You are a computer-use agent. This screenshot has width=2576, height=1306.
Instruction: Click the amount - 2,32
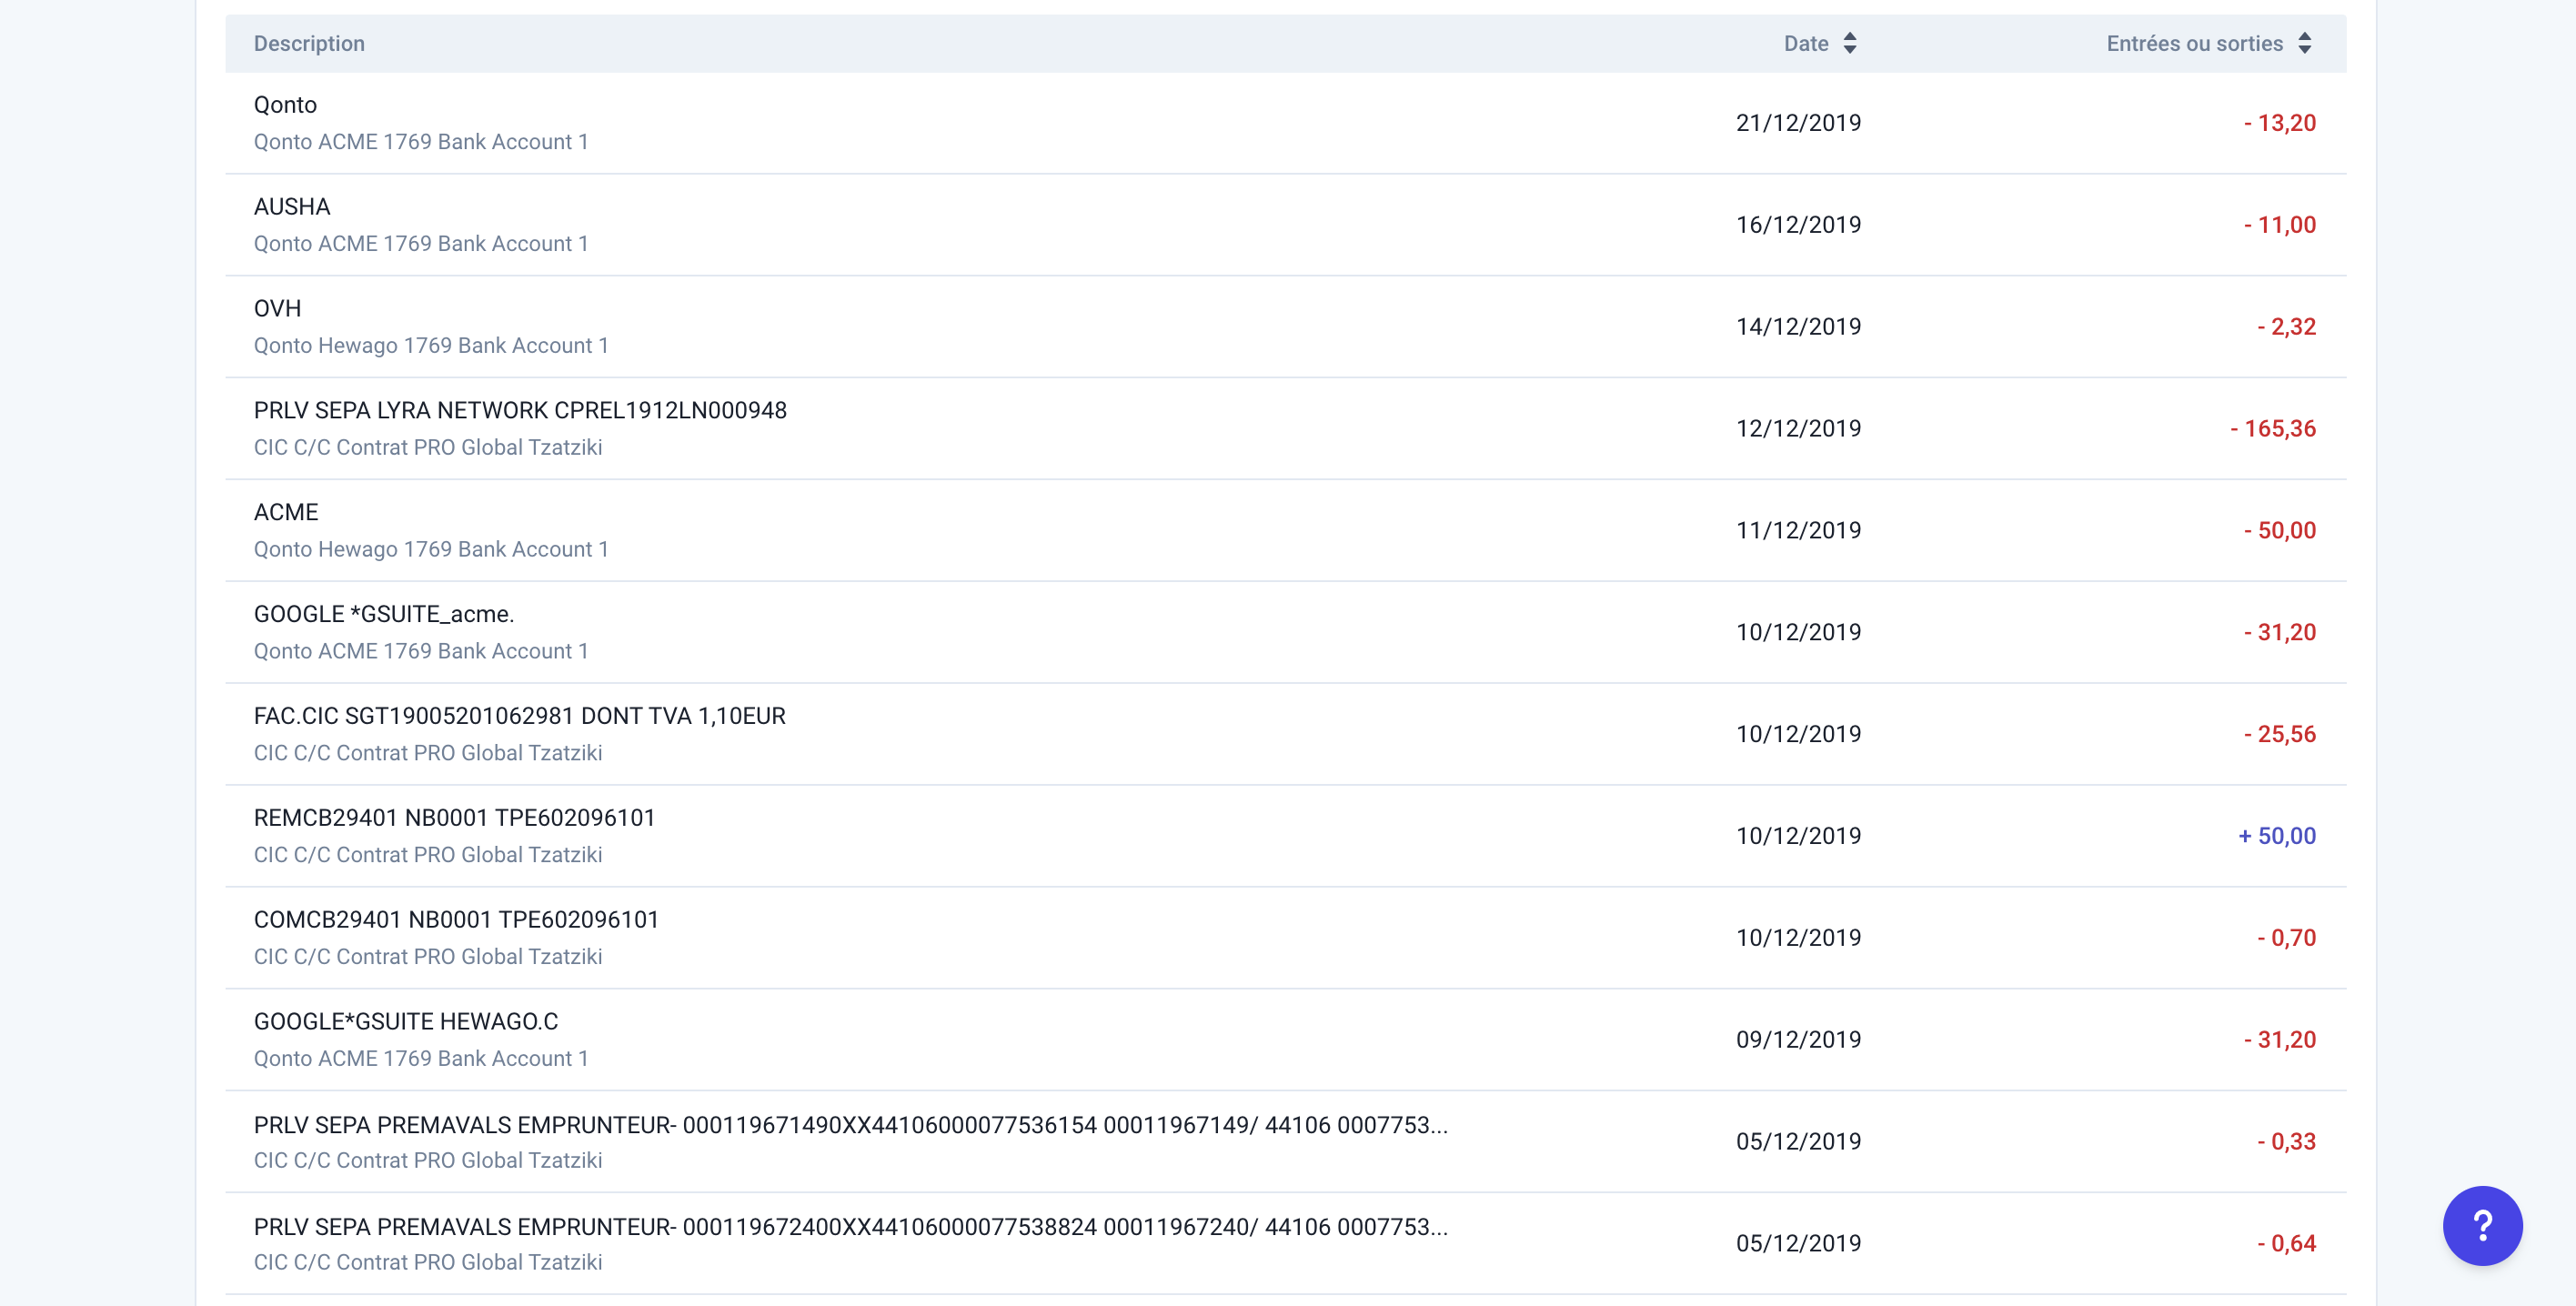tap(2286, 327)
